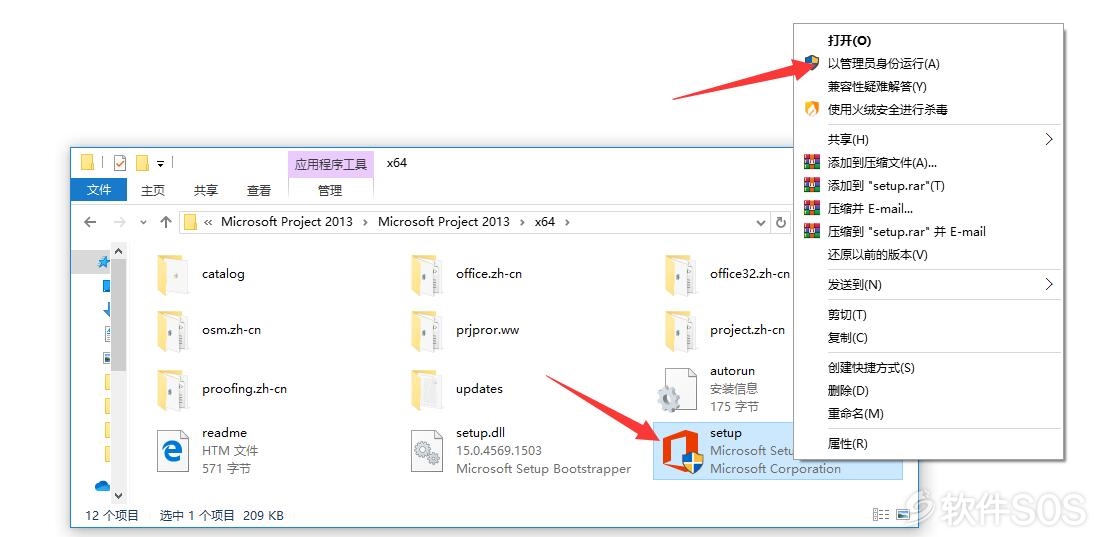The image size is (1103, 537).
Task: Select the office.zh-cn folder
Action: [x=467, y=274]
